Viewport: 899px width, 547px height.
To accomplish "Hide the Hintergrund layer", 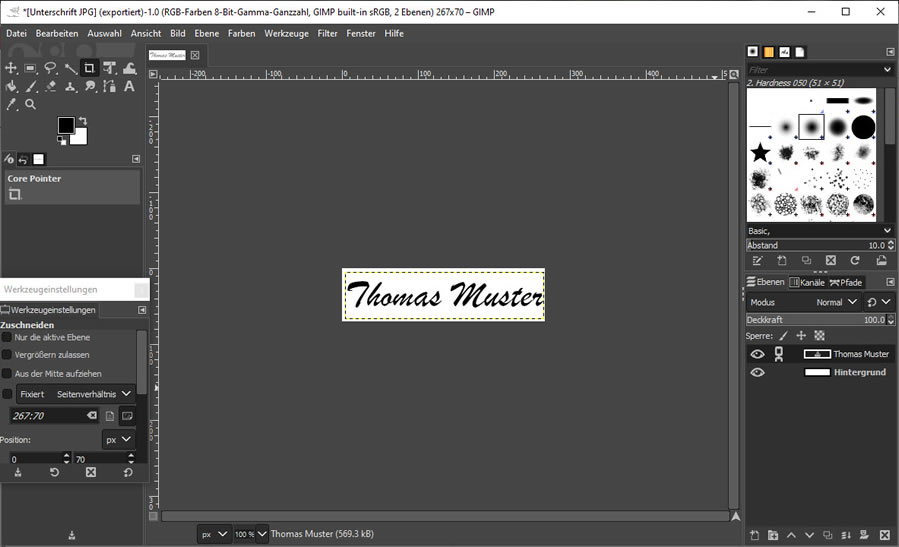I will [x=757, y=372].
